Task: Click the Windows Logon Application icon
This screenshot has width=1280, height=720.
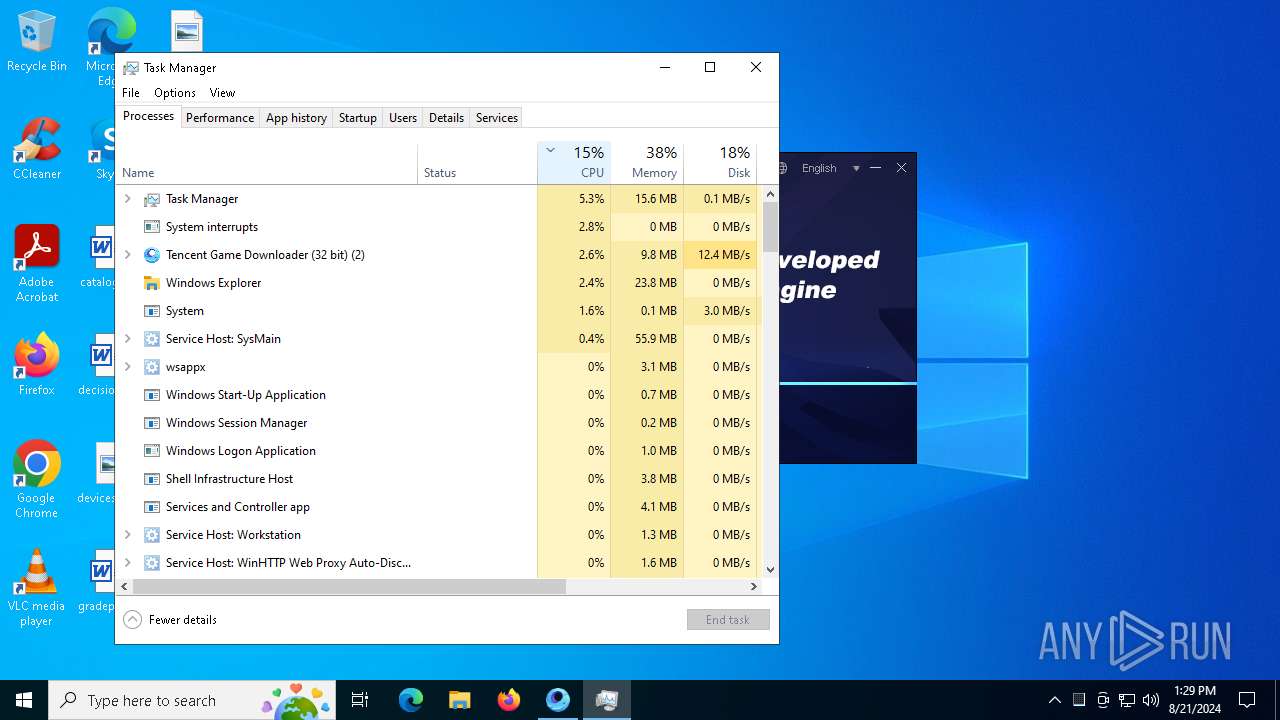Action: pos(152,451)
